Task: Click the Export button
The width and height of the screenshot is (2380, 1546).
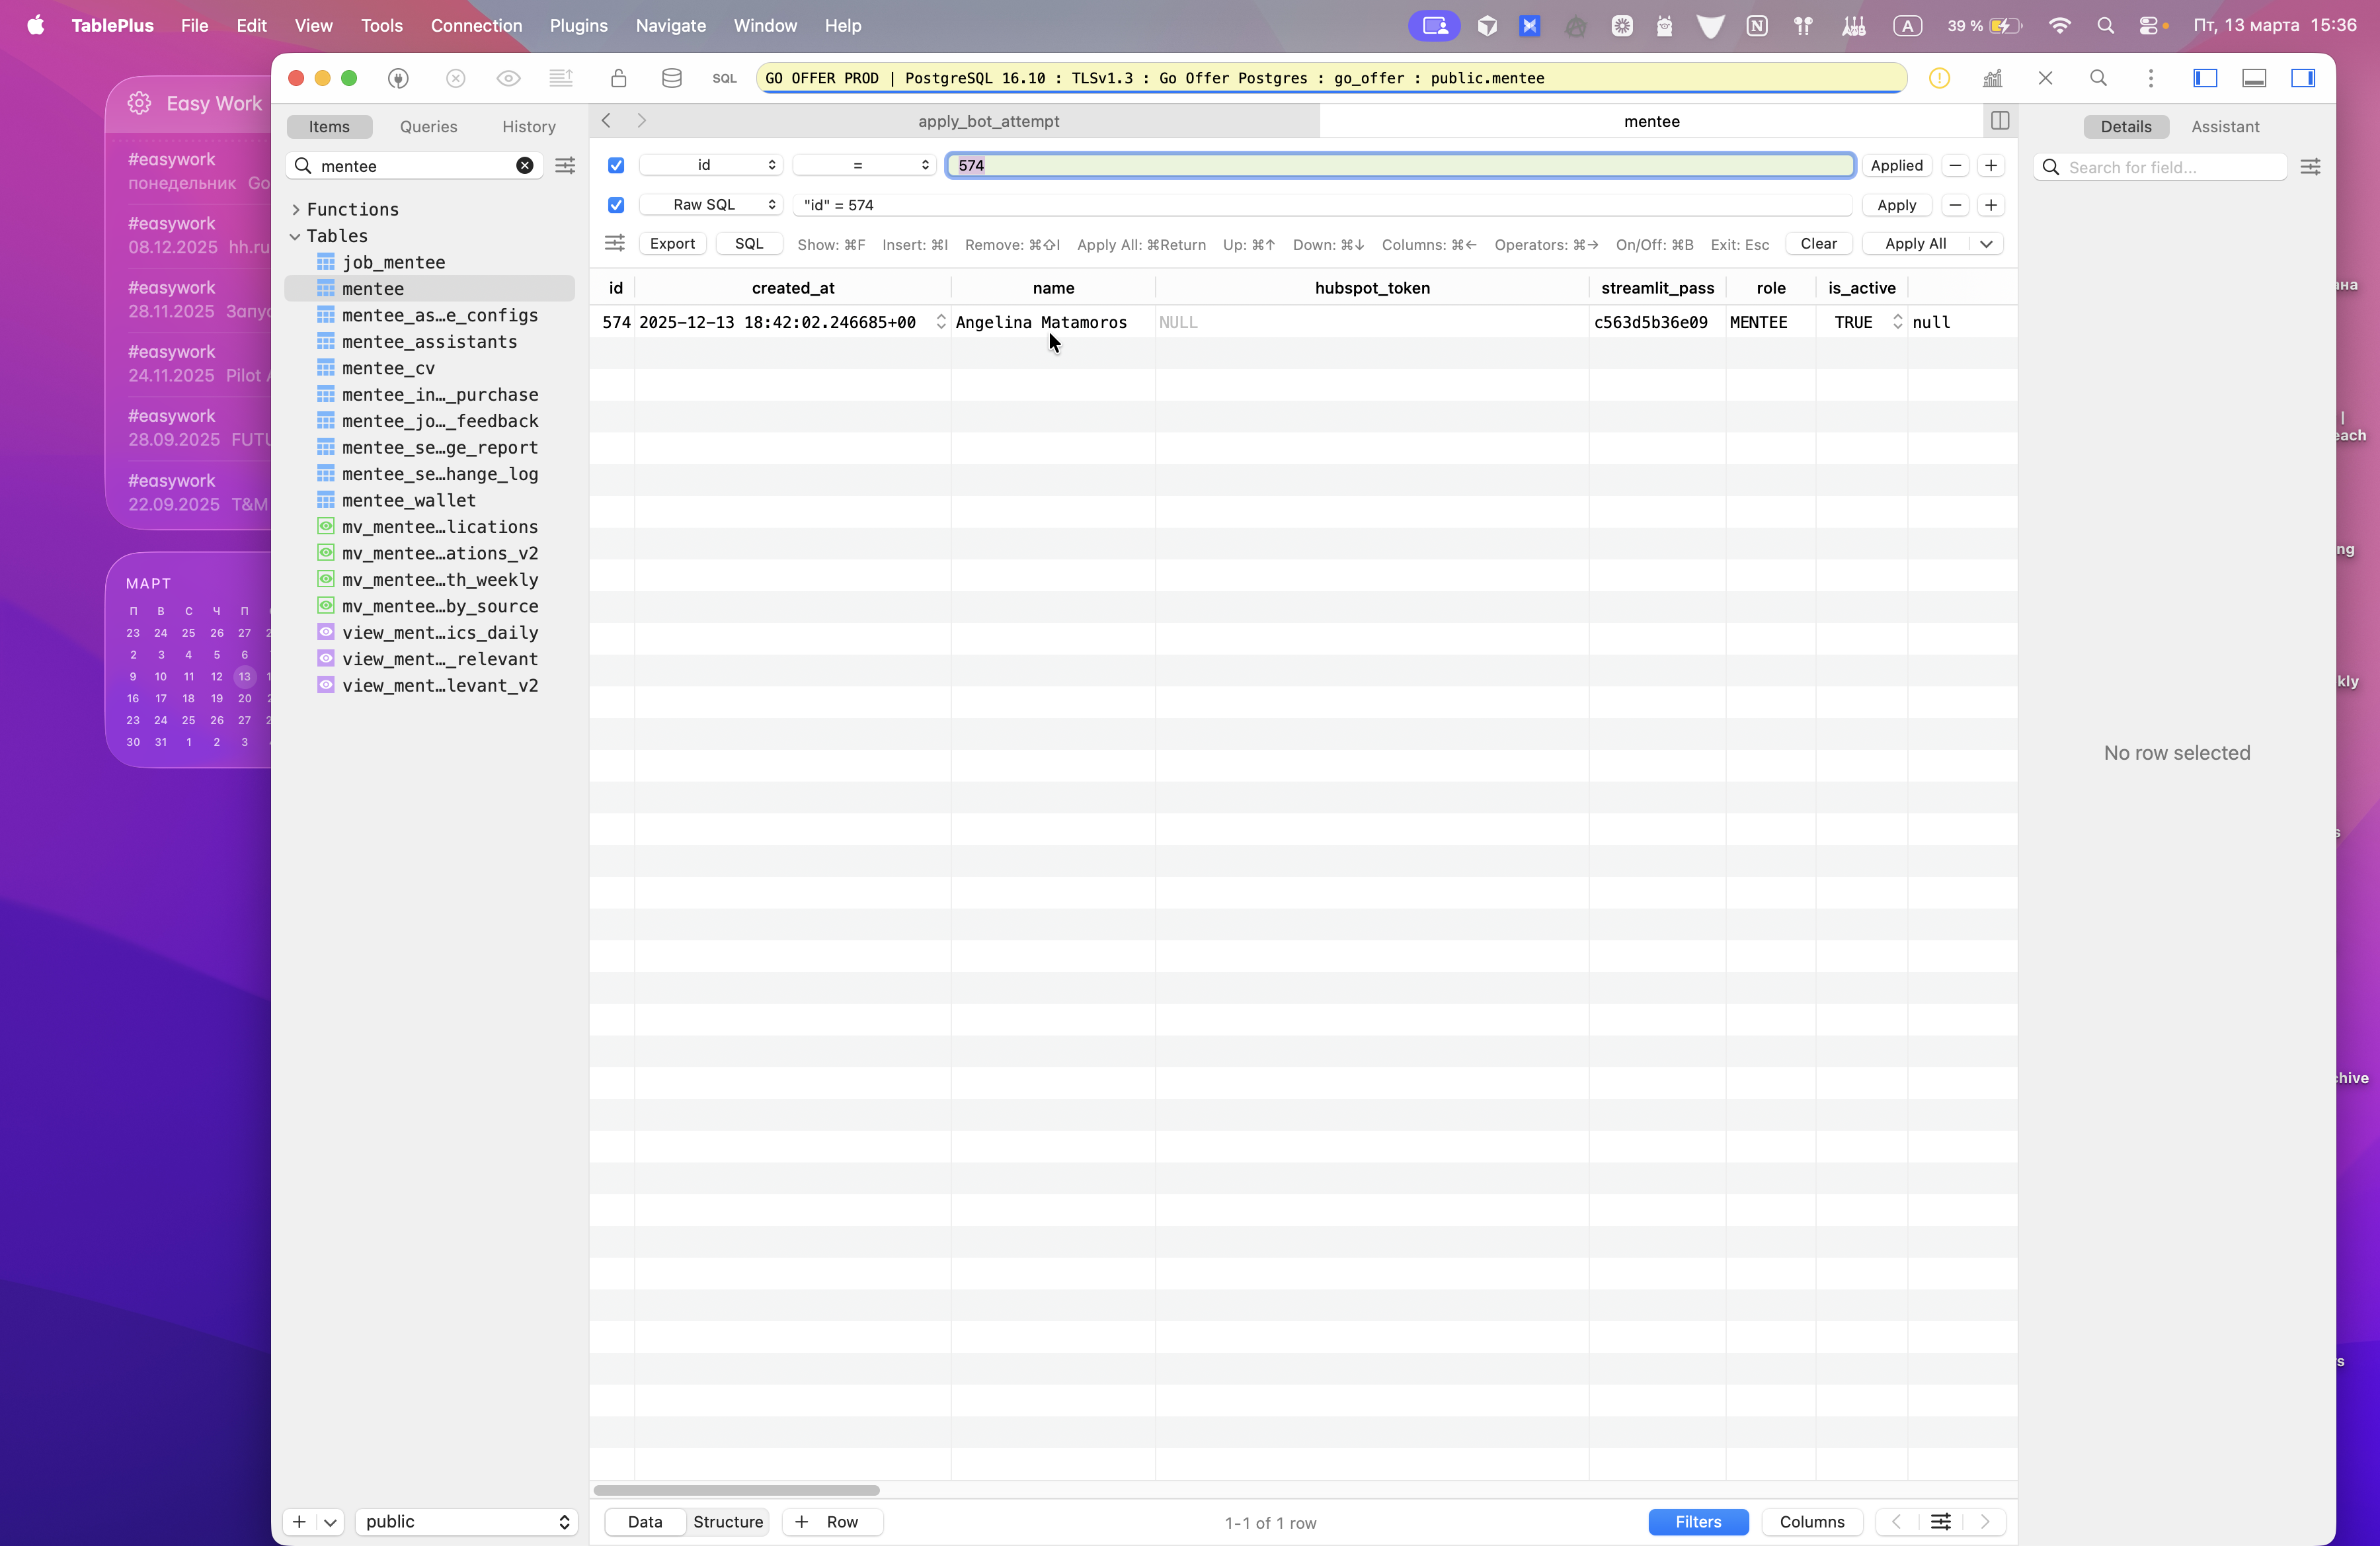Action: [672, 244]
